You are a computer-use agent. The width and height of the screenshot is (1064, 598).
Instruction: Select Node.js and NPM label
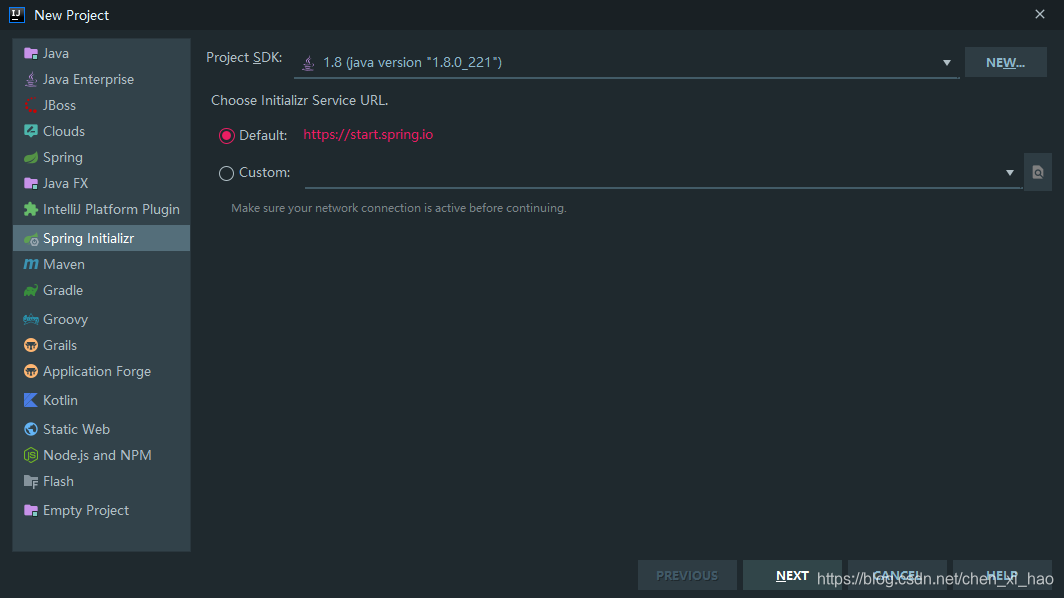[x=97, y=455]
